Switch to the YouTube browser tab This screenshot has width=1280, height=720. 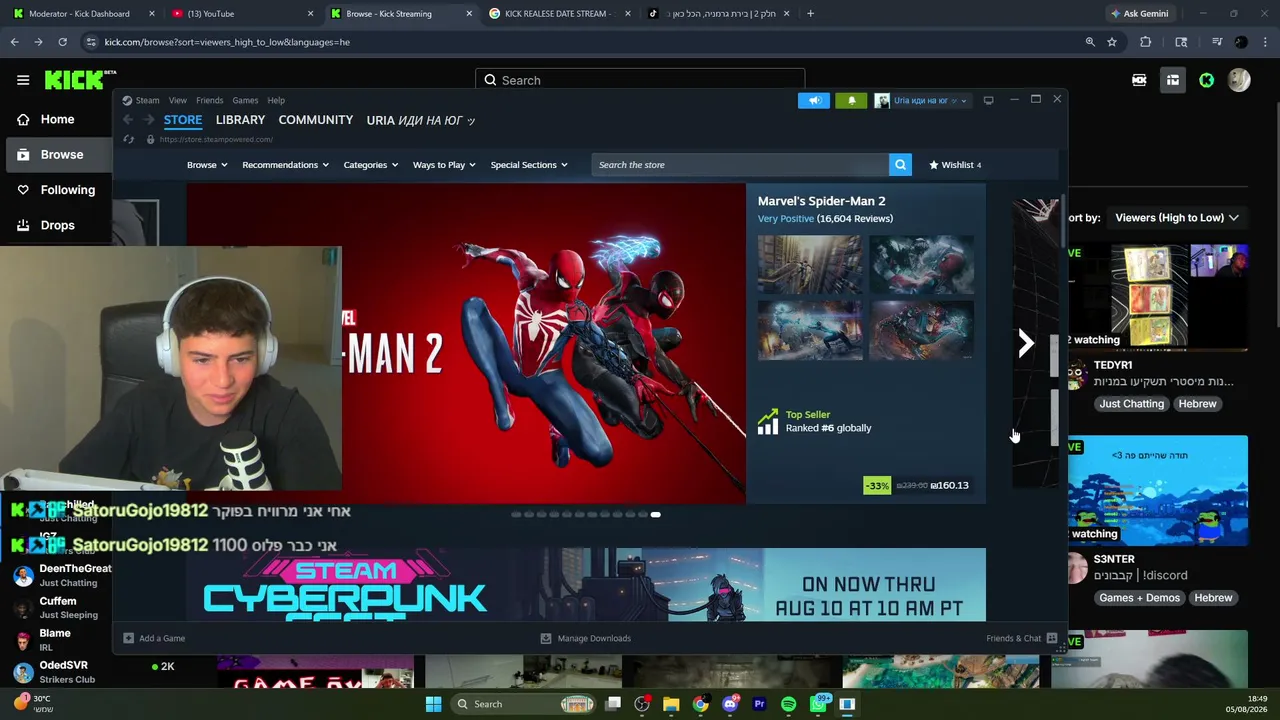pyautogui.click(x=241, y=14)
